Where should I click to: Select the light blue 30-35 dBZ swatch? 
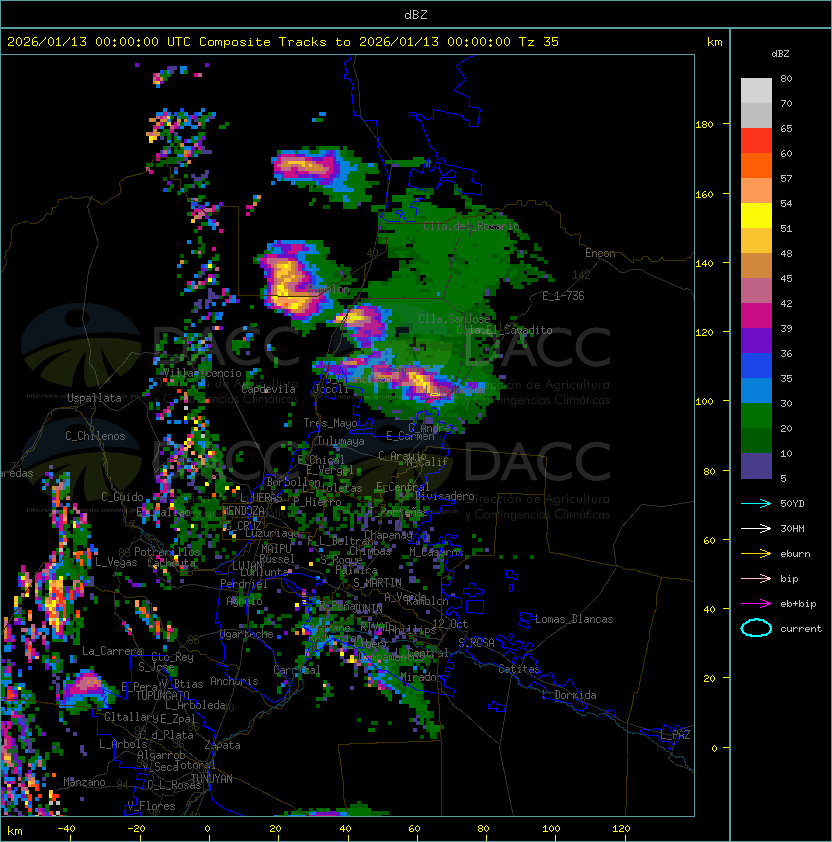756,390
